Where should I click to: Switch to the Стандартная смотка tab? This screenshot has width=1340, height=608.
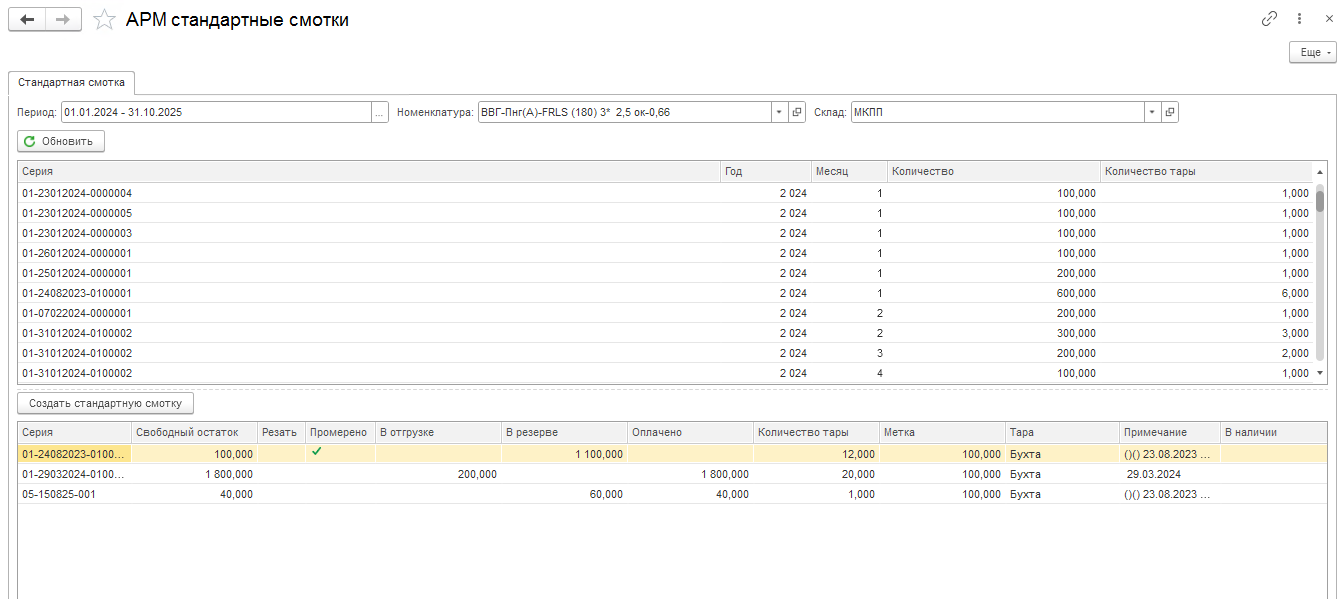72,83
